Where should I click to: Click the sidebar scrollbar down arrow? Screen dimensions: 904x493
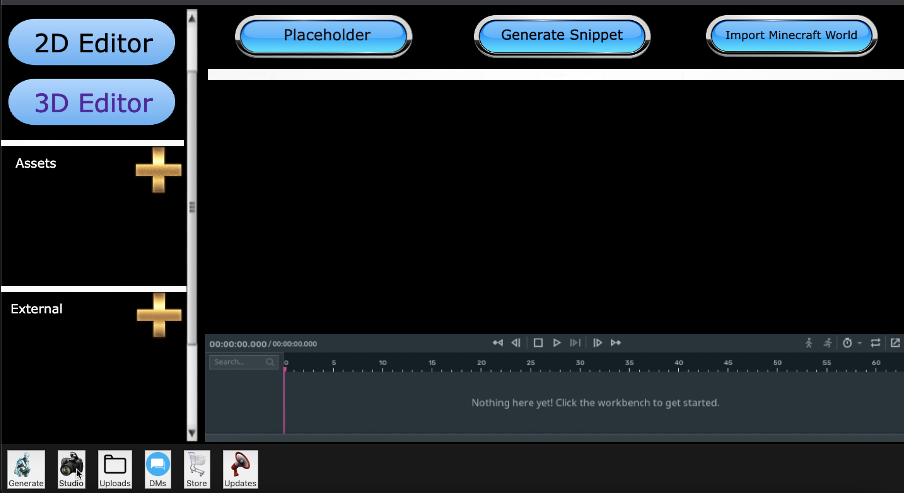[192, 434]
